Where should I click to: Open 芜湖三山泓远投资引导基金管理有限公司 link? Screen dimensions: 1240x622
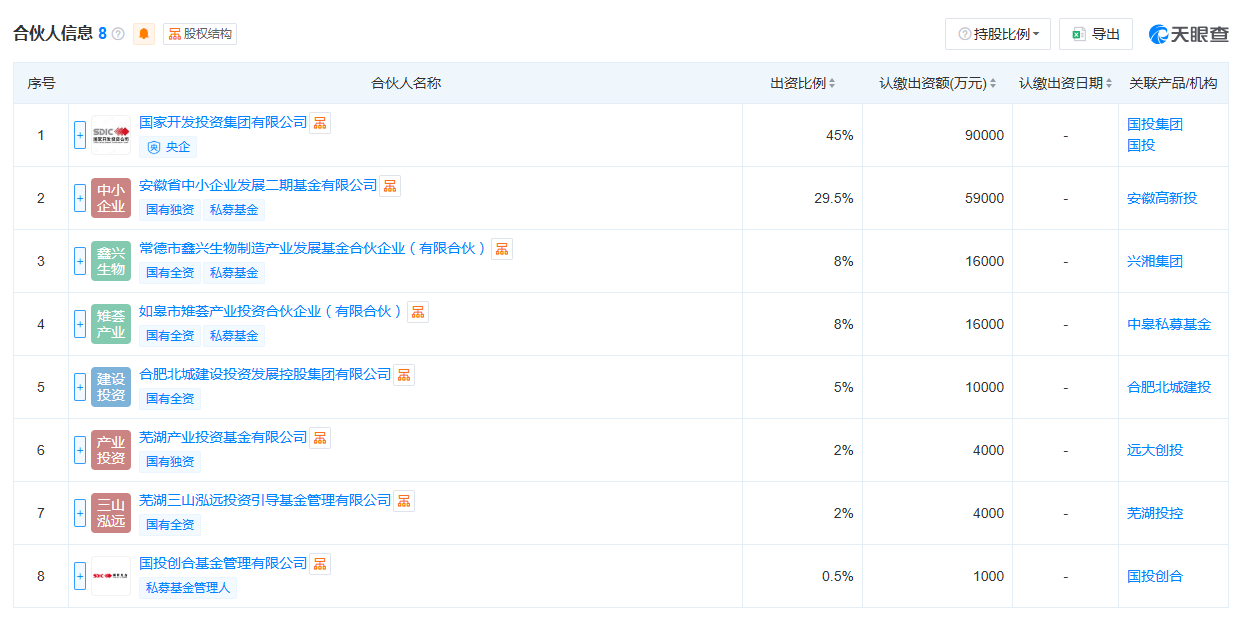(x=265, y=500)
